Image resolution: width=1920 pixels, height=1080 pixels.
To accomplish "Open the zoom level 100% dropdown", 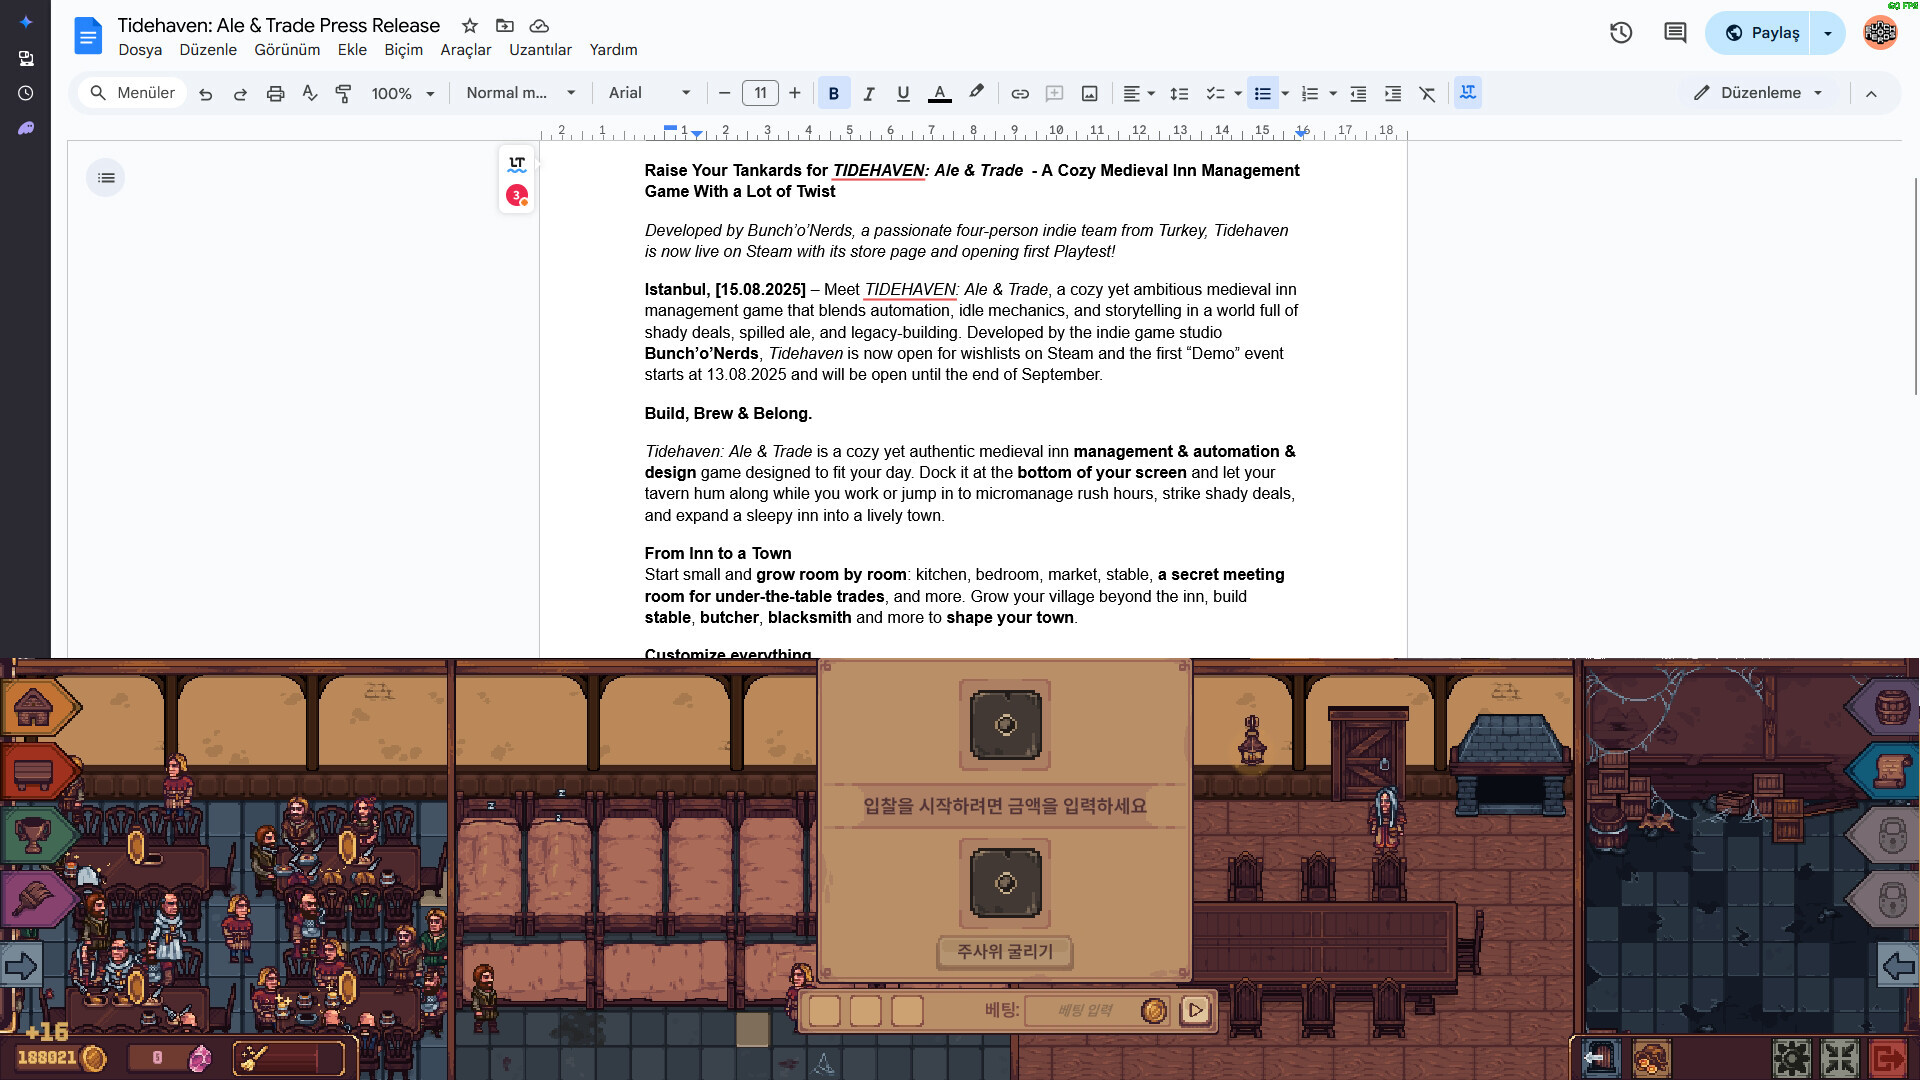I will tap(402, 93).
